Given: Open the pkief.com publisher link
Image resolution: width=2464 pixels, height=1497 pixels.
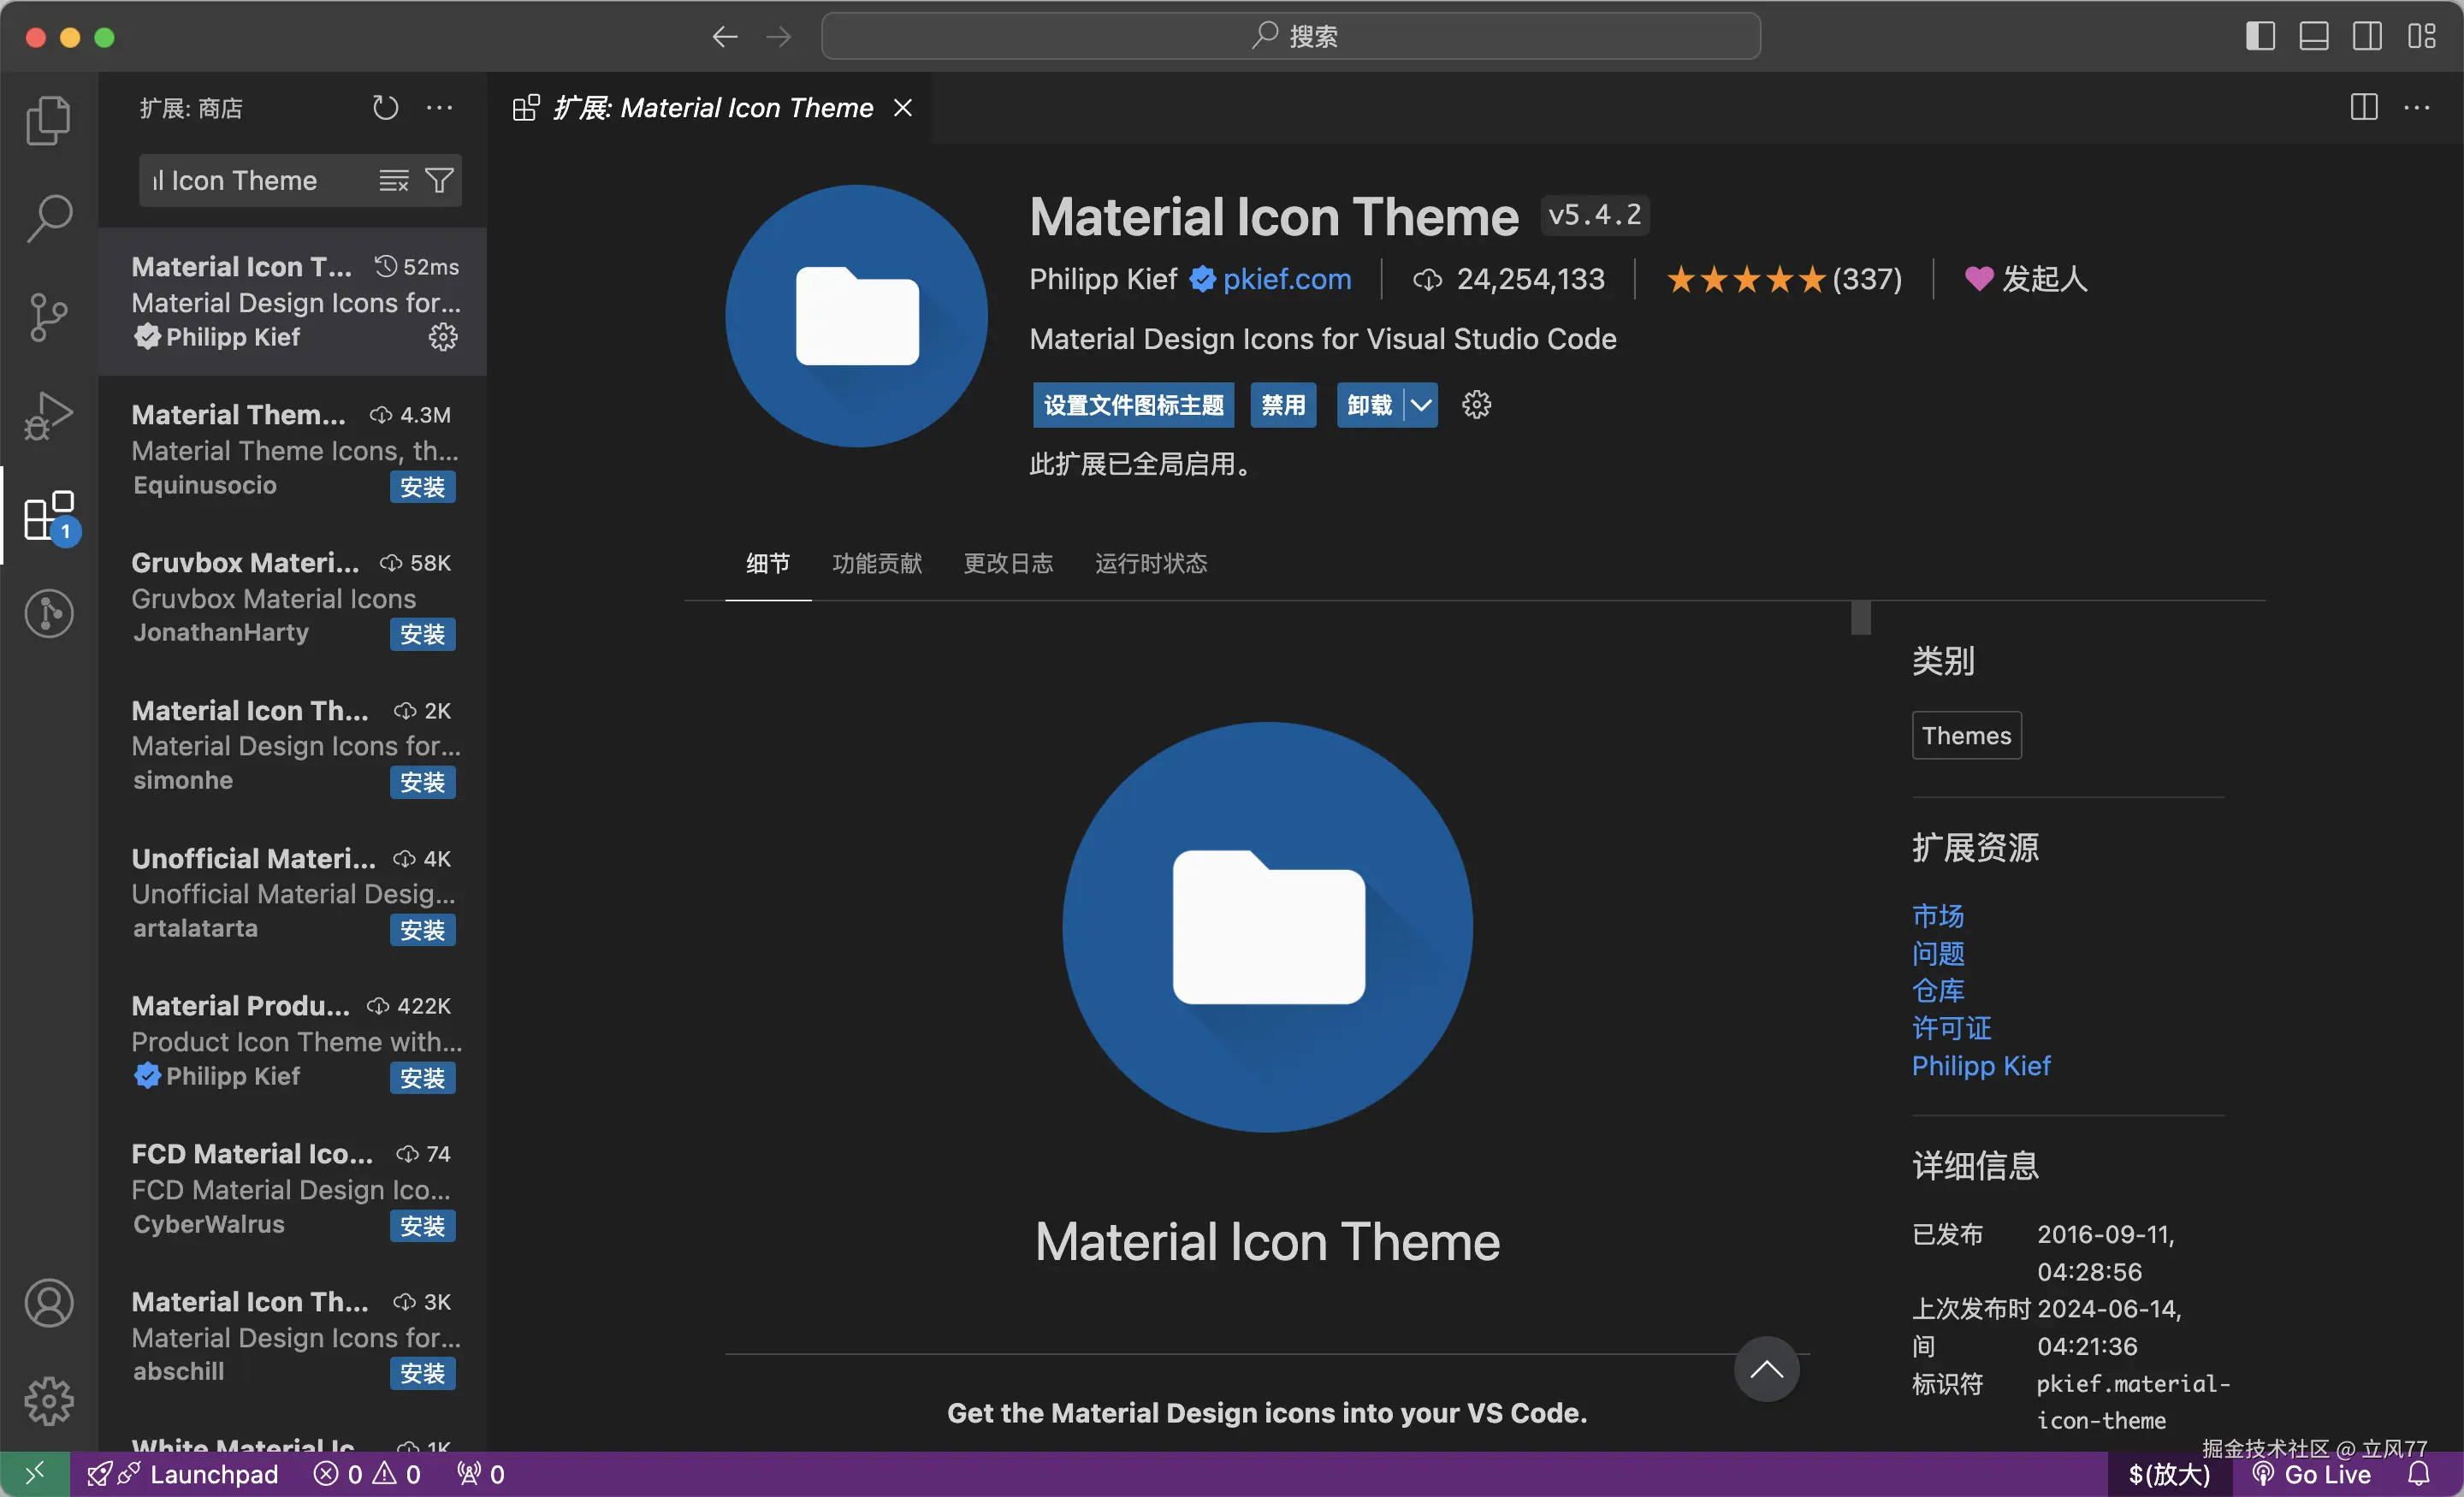Looking at the screenshot, I should [x=1286, y=279].
